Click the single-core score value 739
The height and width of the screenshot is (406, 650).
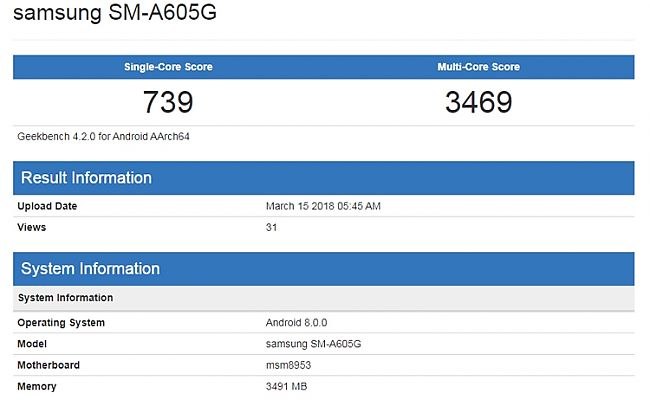(x=168, y=102)
